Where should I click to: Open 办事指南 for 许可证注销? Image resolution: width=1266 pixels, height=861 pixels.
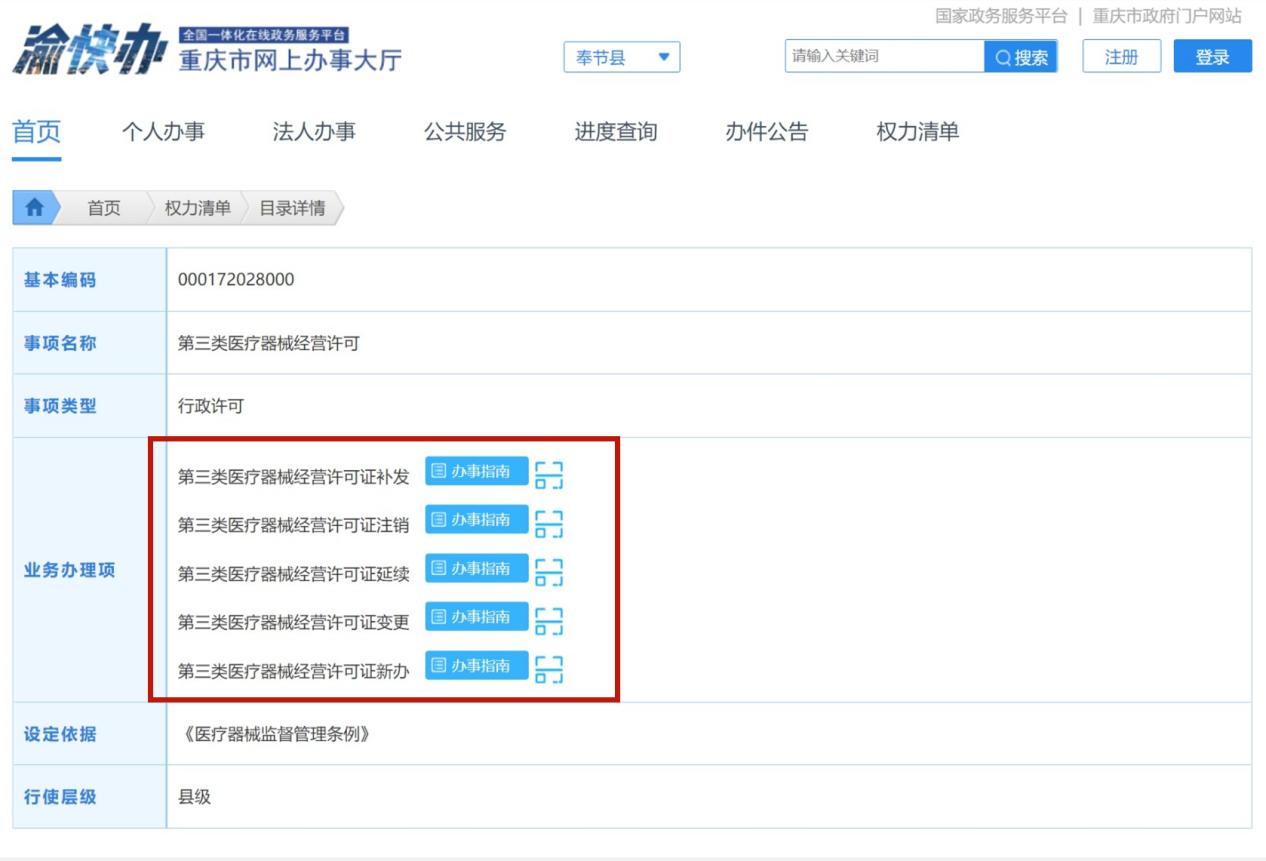click(x=476, y=520)
